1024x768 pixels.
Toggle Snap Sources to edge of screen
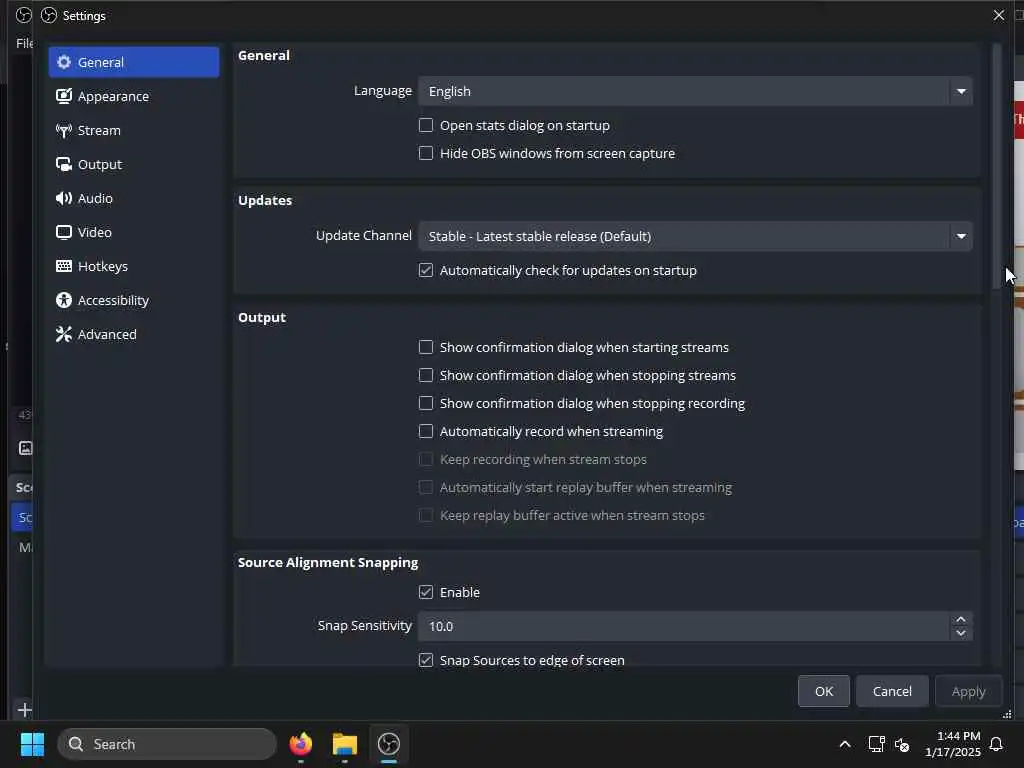click(x=426, y=660)
